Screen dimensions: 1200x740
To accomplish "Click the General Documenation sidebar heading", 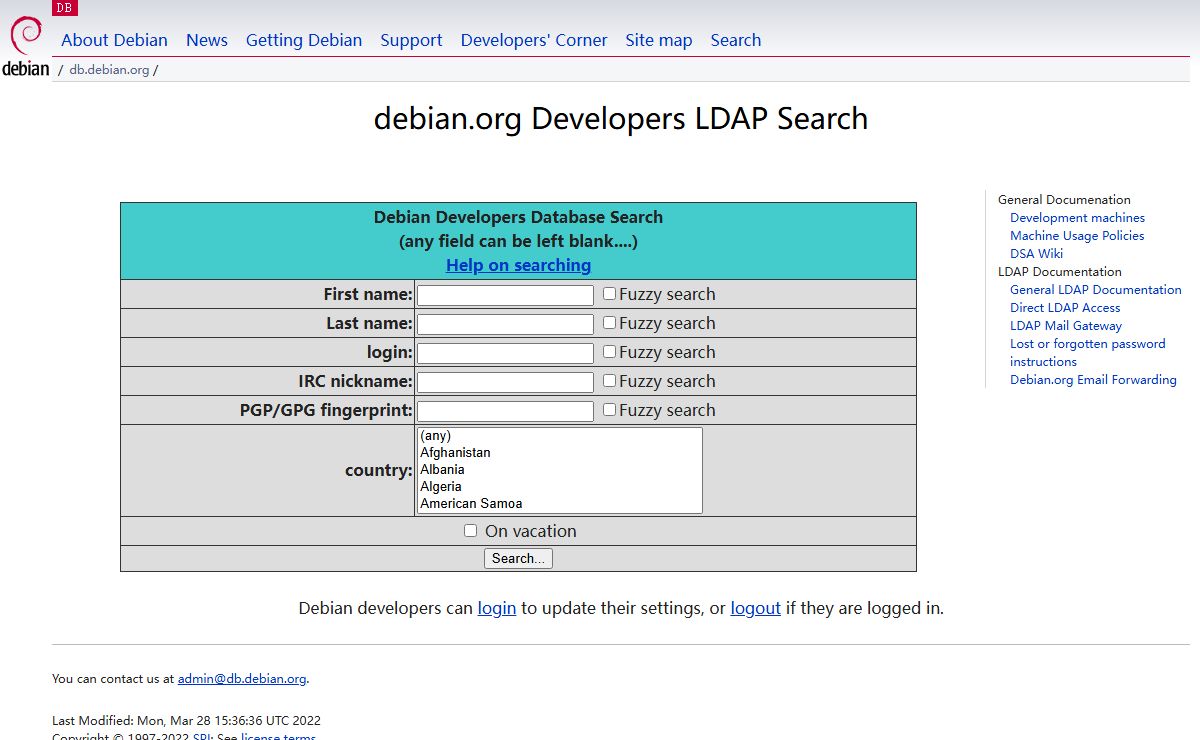I will [1064, 200].
